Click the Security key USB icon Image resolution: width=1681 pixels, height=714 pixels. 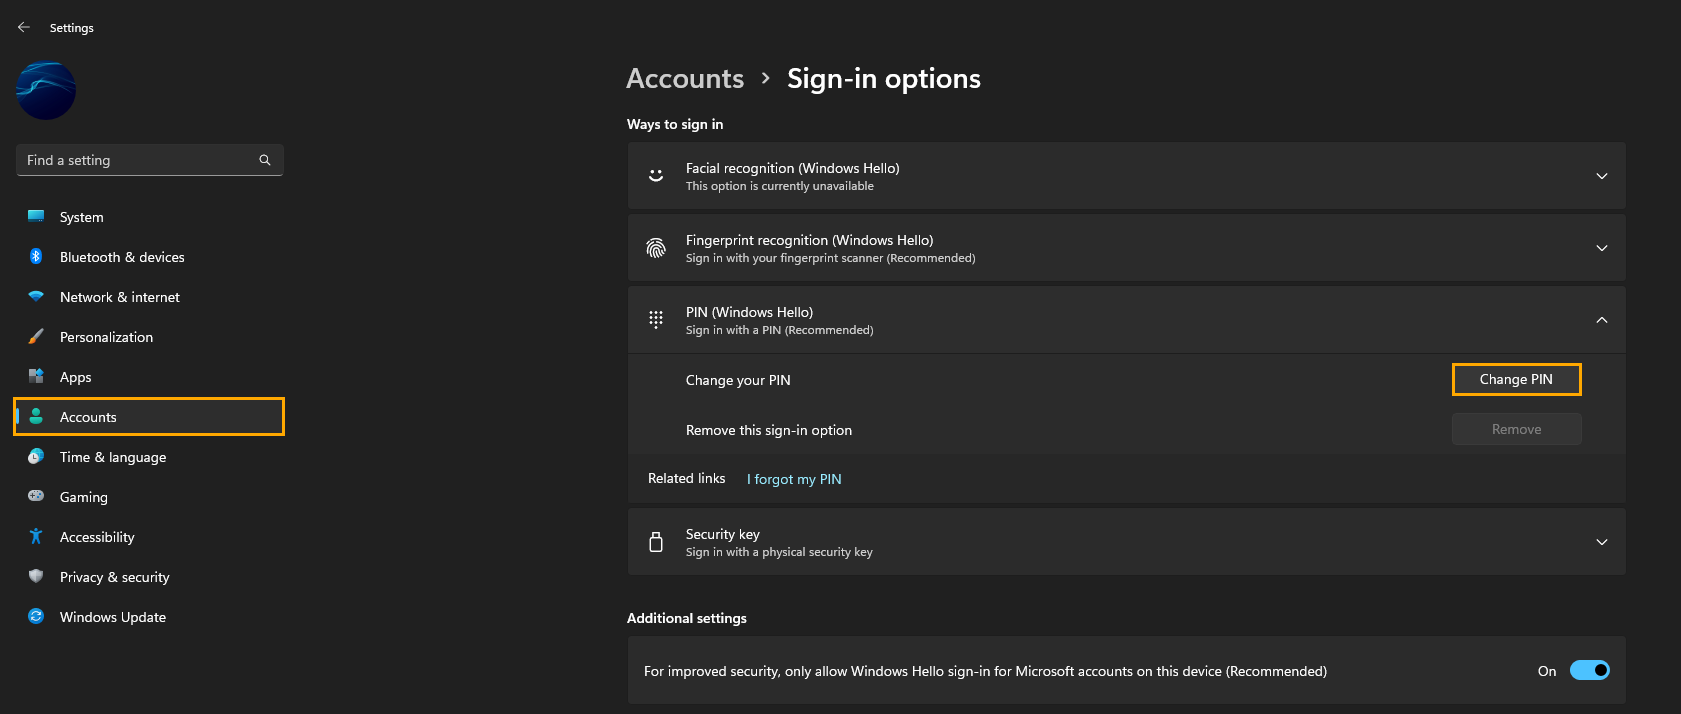pos(656,542)
